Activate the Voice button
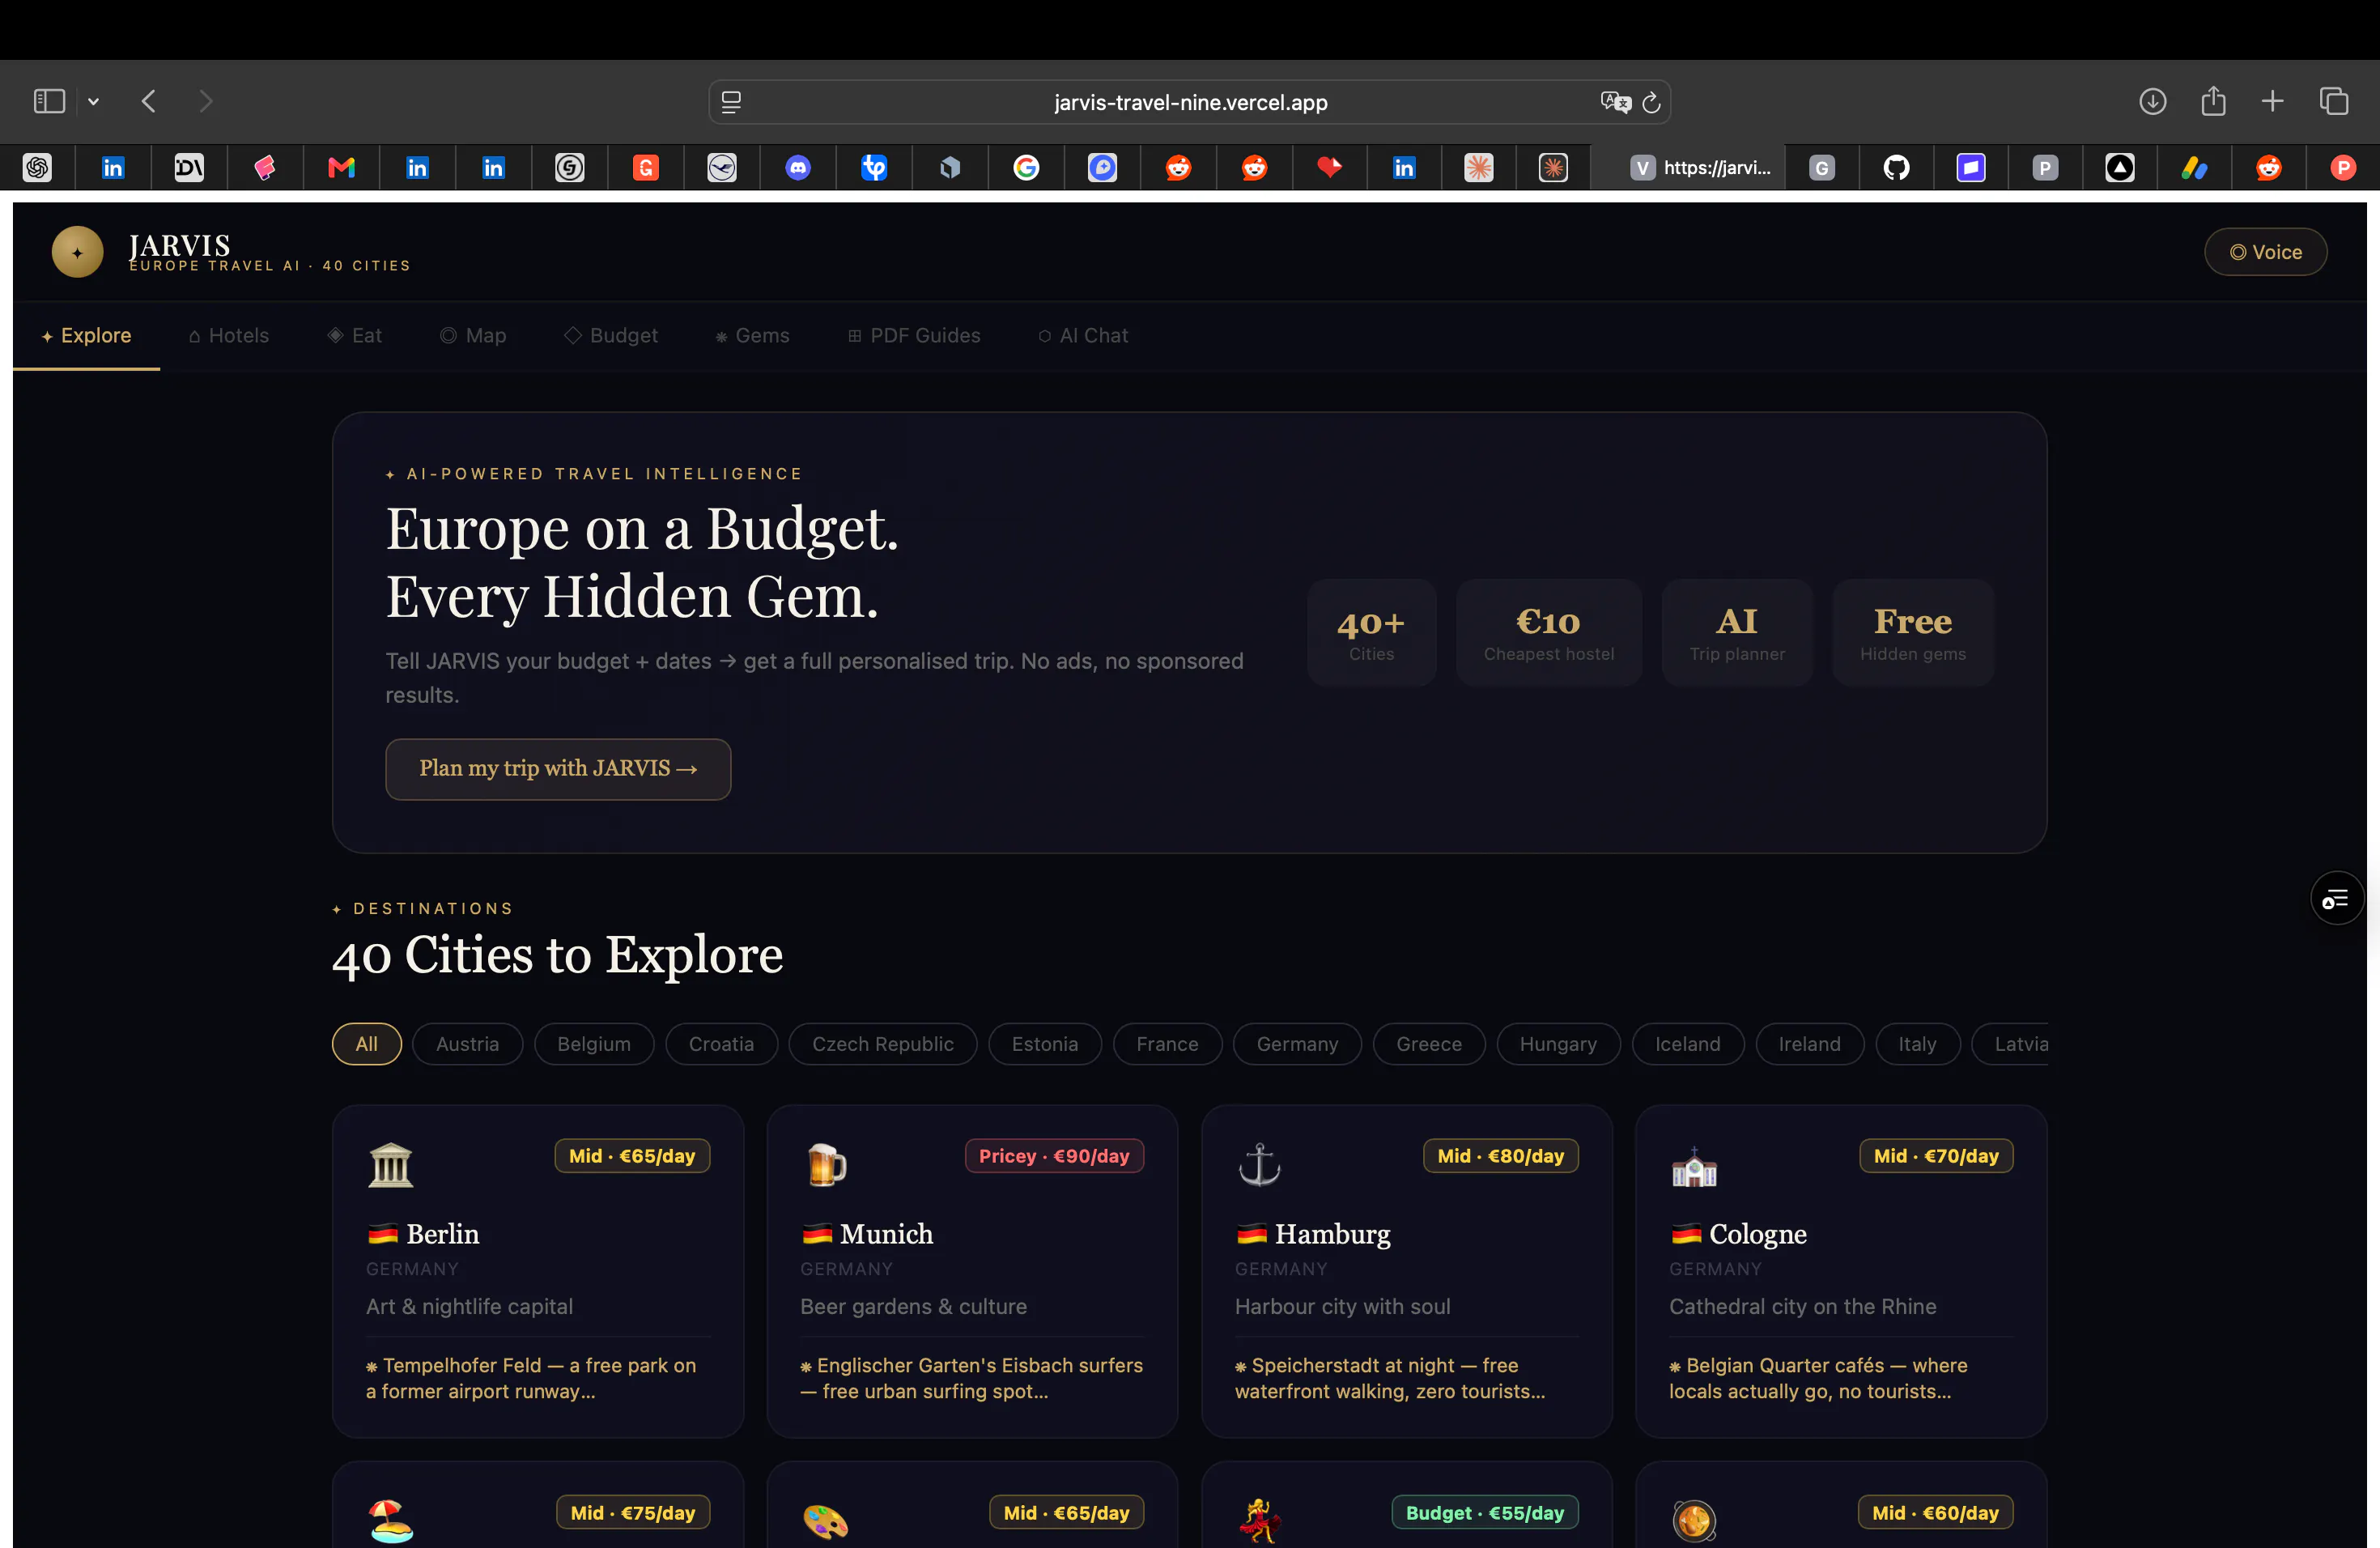 coord(2265,252)
